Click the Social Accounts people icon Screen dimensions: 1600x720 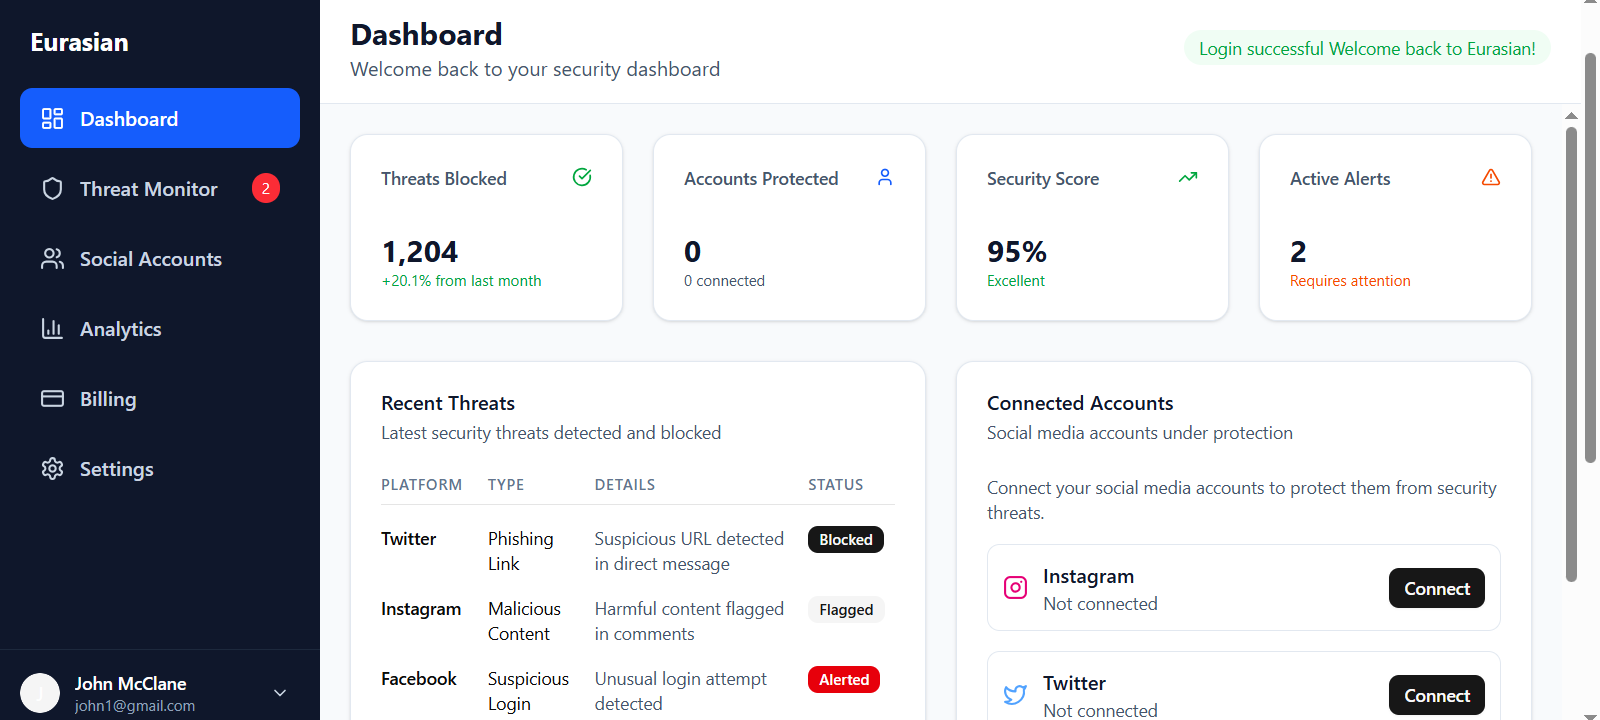(x=52, y=259)
